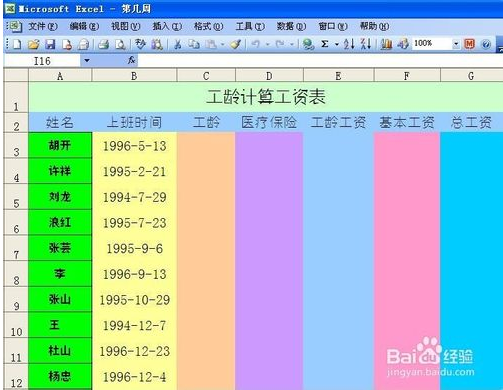Image resolution: width=503 pixels, height=390 pixels.
Task: Click the red M toolbar icon
Action: pyautogui.click(x=469, y=44)
